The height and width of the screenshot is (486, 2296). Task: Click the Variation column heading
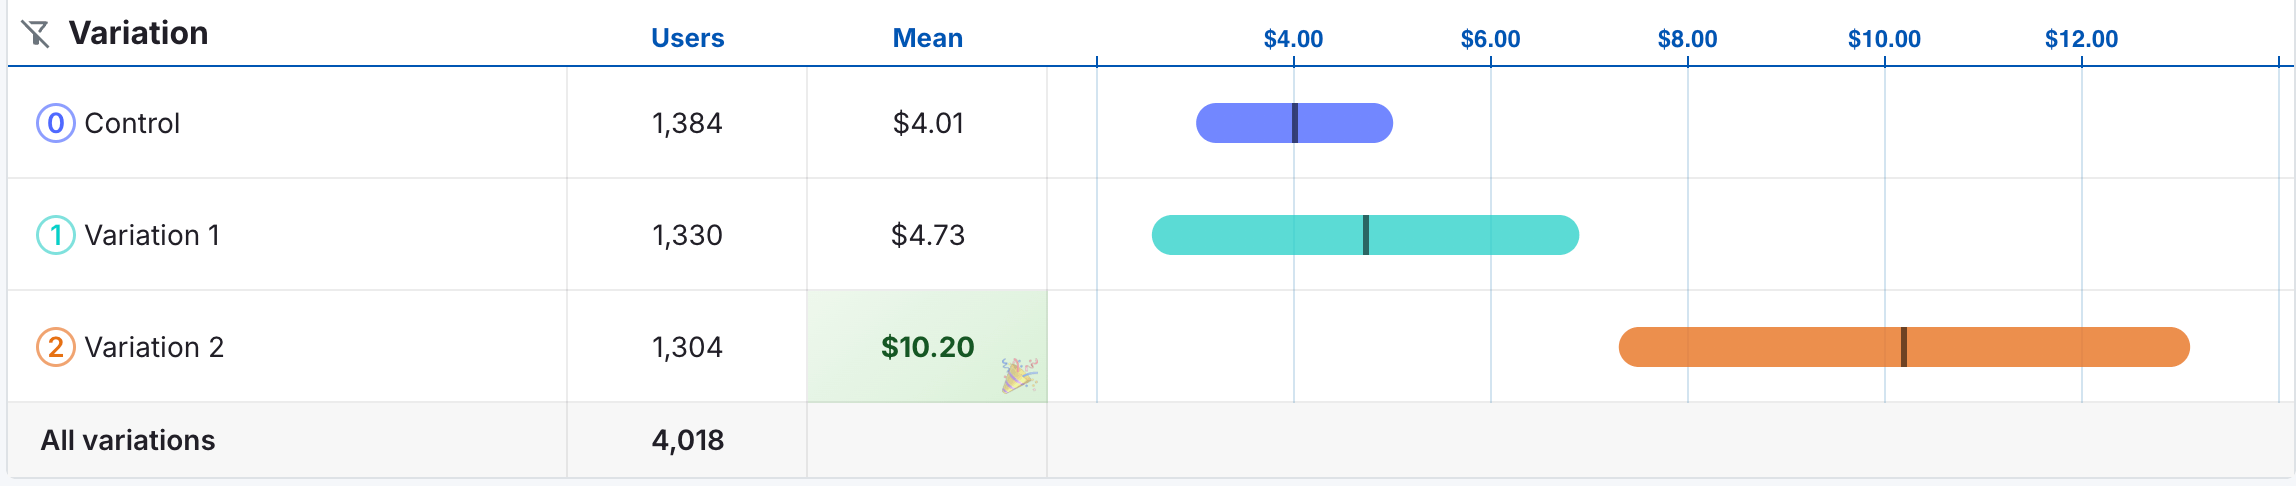(x=138, y=33)
